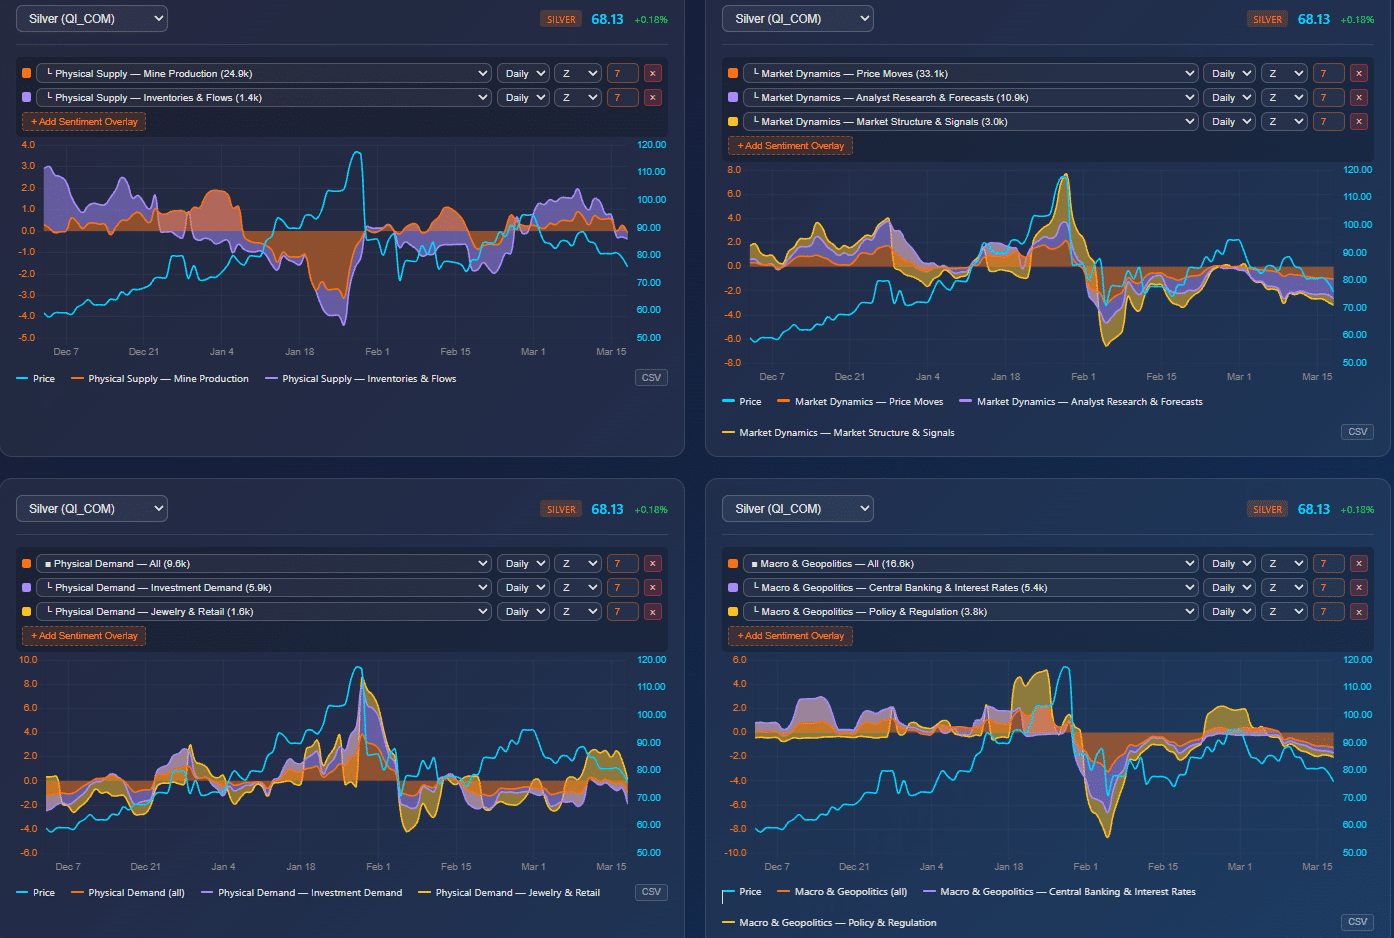Add Sentiment Overlay in Market Dynamics panel
Screen dimensions: 1394x938
click(x=790, y=146)
